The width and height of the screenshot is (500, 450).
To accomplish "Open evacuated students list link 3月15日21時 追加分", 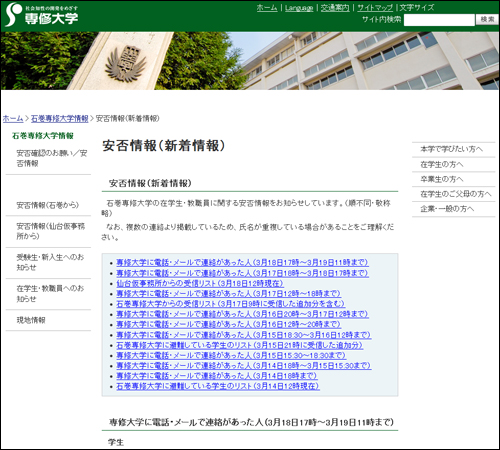I will point(240,345).
